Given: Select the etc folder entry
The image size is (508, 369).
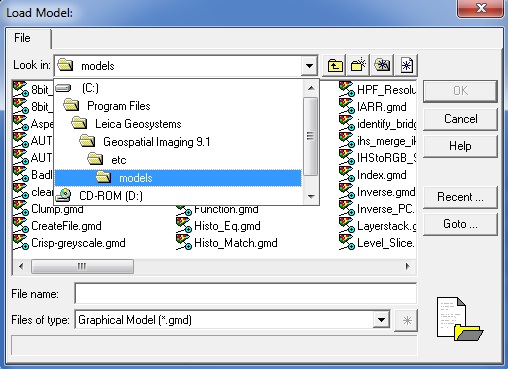Looking at the screenshot, I should tap(119, 160).
